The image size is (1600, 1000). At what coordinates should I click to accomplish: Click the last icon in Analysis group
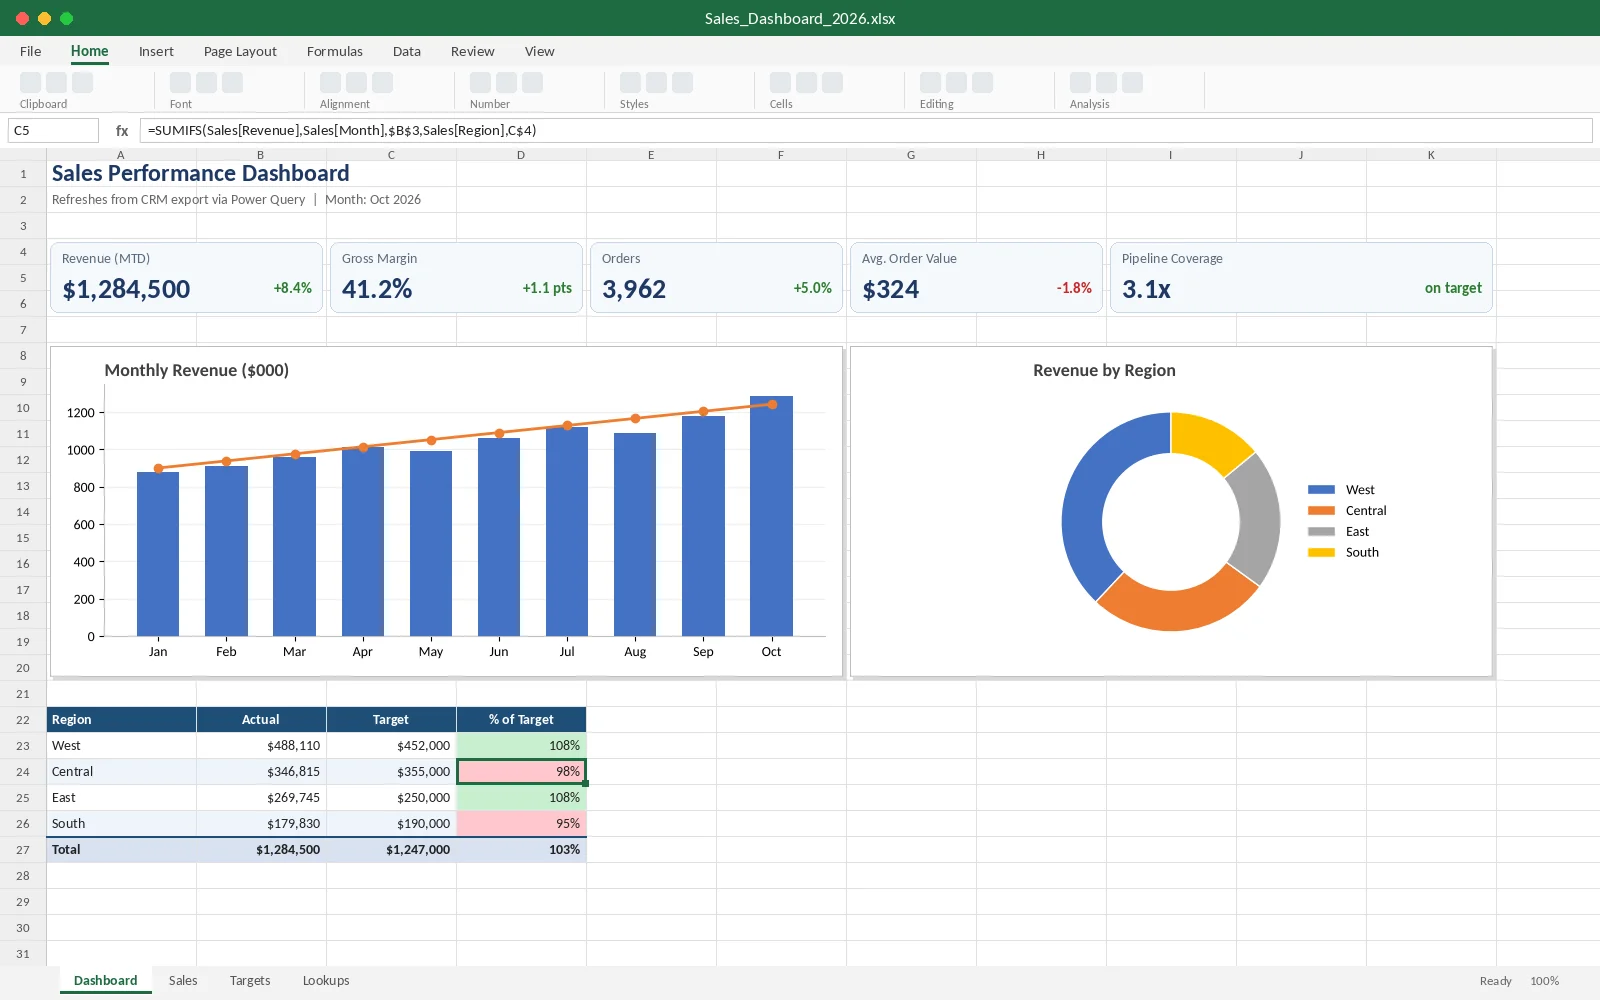coord(1133,83)
